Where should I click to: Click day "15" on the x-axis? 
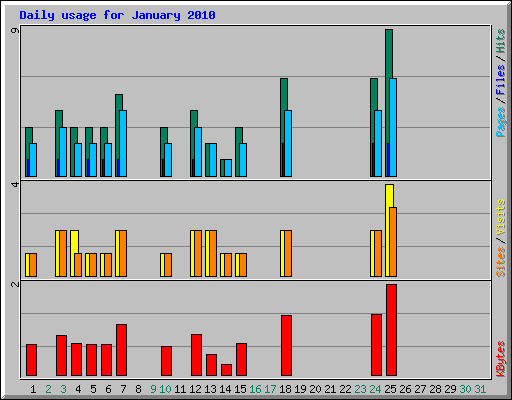click(x=240, y=389)
